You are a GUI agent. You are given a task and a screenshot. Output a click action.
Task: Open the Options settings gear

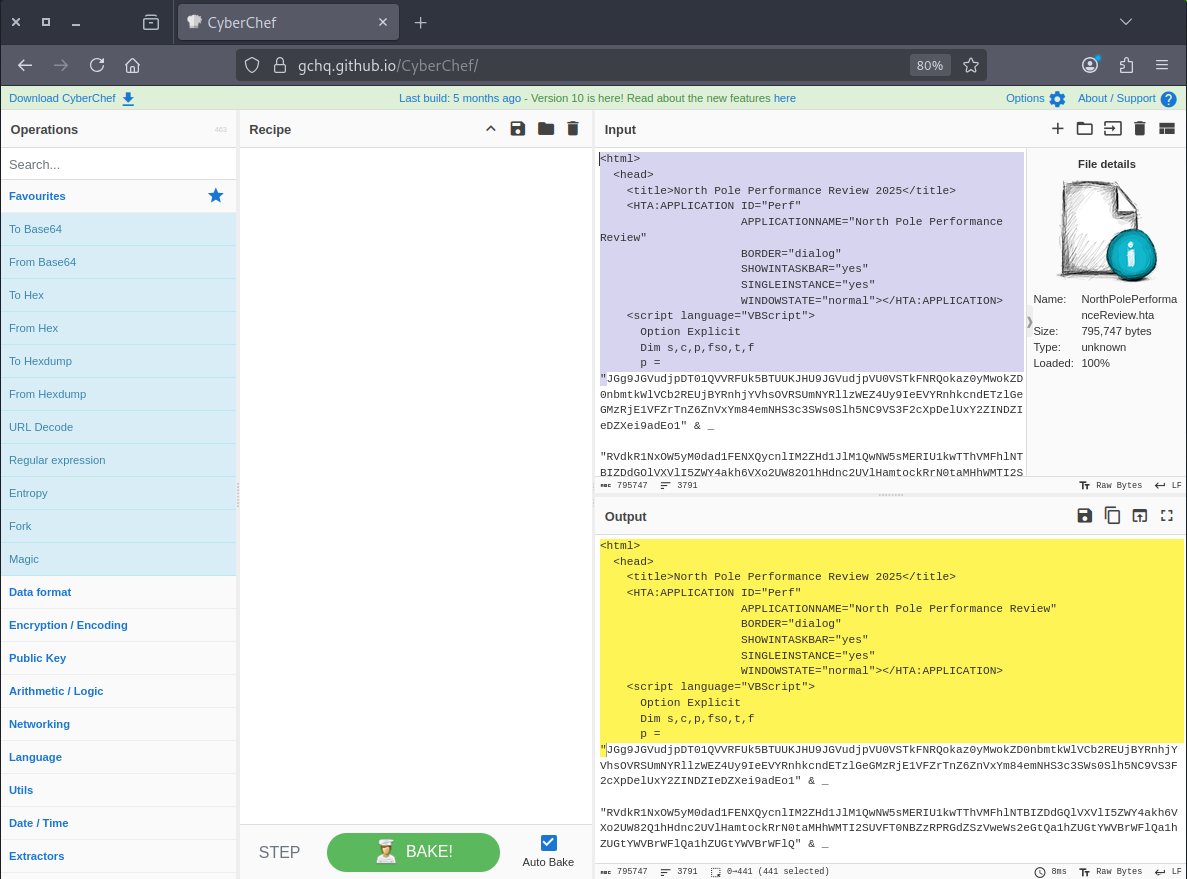click(x=1036, y=98)
